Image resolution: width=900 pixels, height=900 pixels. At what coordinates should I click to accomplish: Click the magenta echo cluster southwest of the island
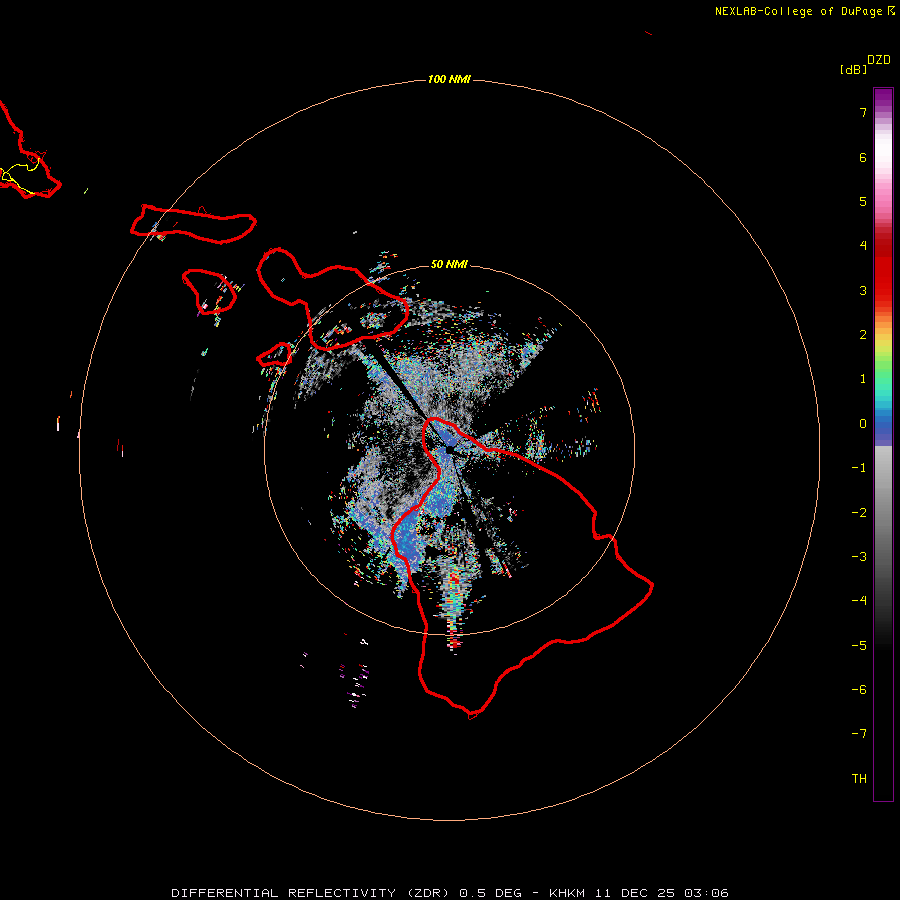[x=356, y=684]
